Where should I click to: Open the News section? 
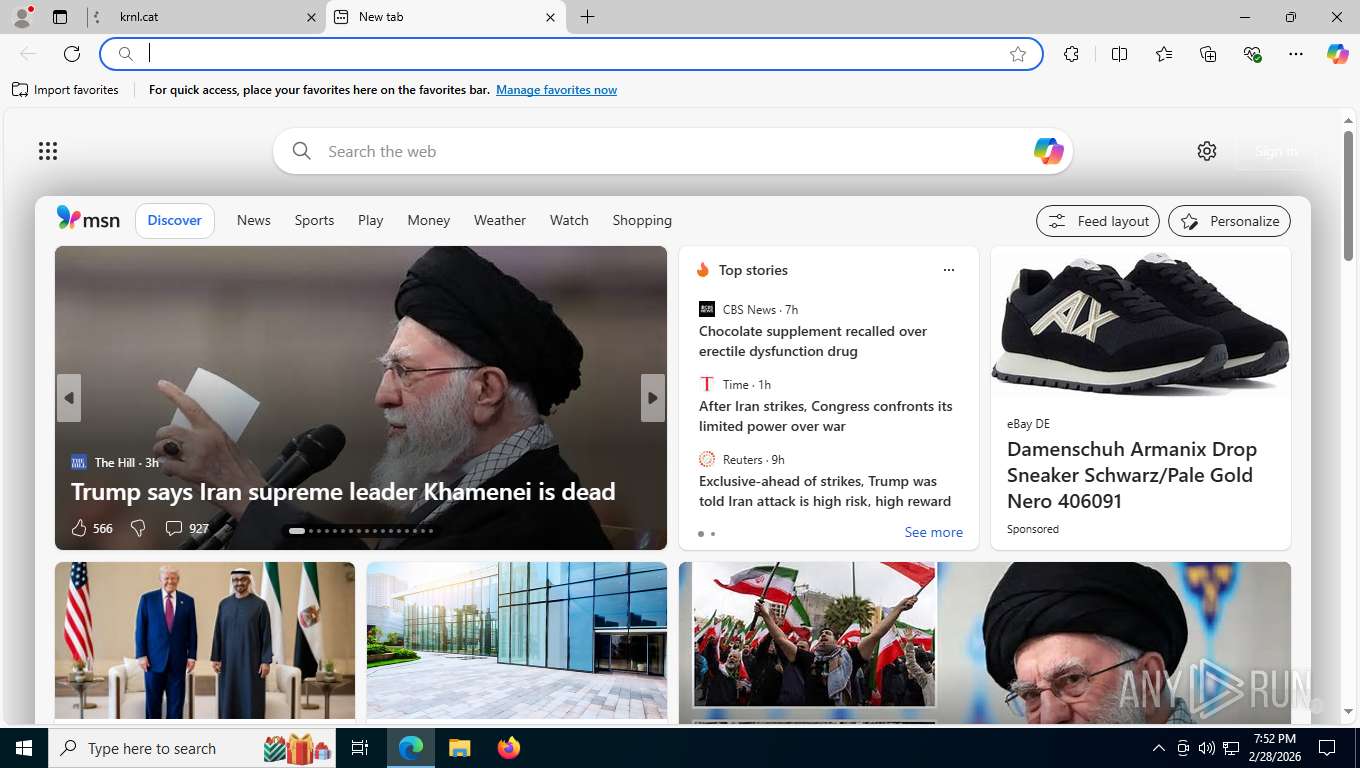coord(254,220)
